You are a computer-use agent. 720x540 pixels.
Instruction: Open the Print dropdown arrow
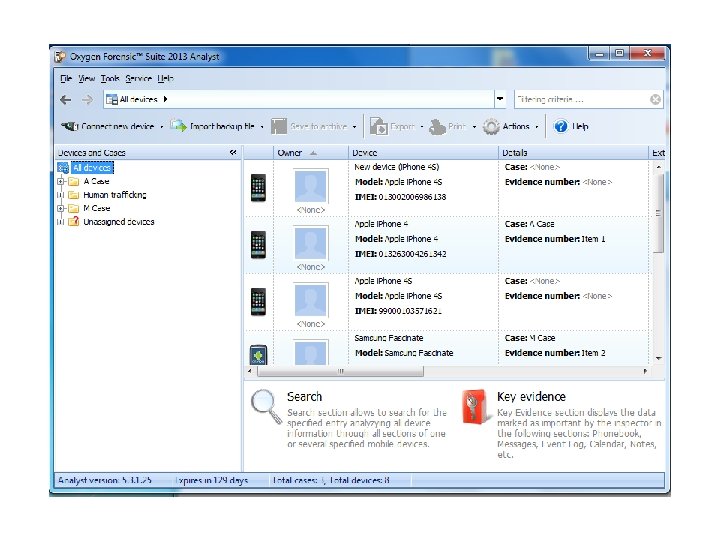pyautogui.click(x=474, y=127)
